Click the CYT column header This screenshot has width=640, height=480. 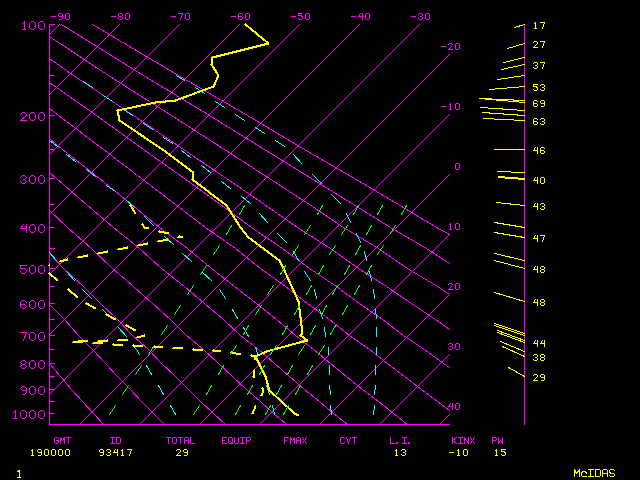[x=348, y=440]
